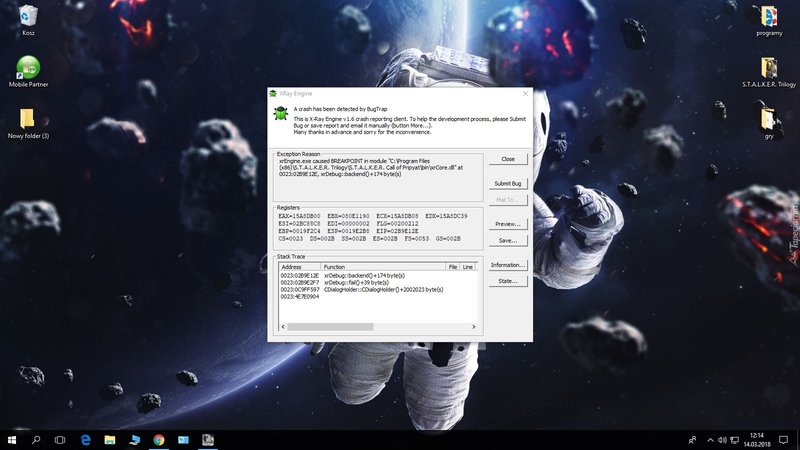Select the S.T.A.L.K.E.R. Trilogy desktop folder
The width and height of the screenshot is (800, 450).
769,72
